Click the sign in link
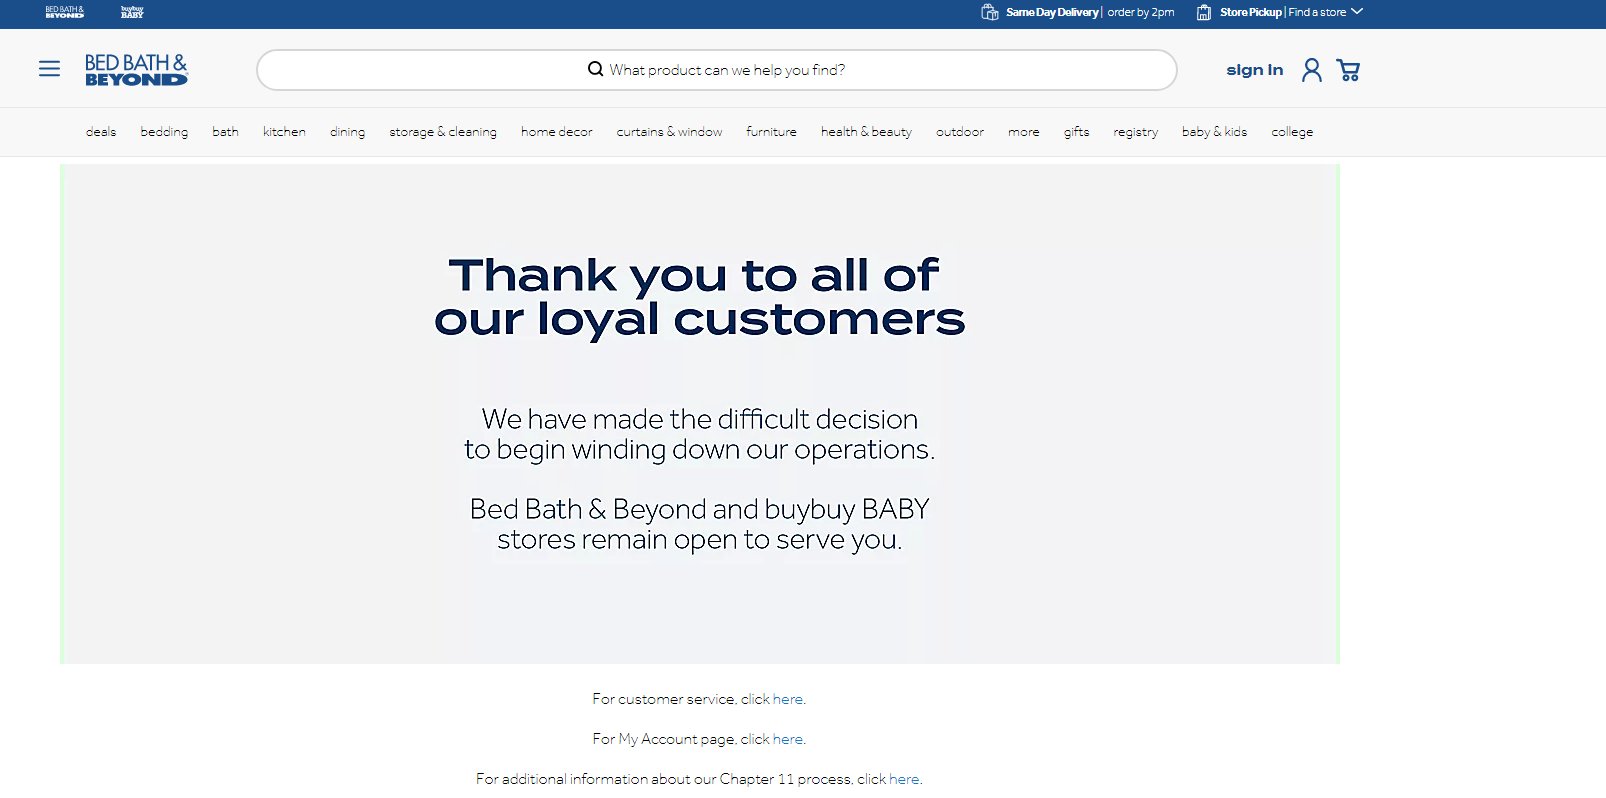Viewport: 1606px width, 798px height. [x=1255, y=70]
